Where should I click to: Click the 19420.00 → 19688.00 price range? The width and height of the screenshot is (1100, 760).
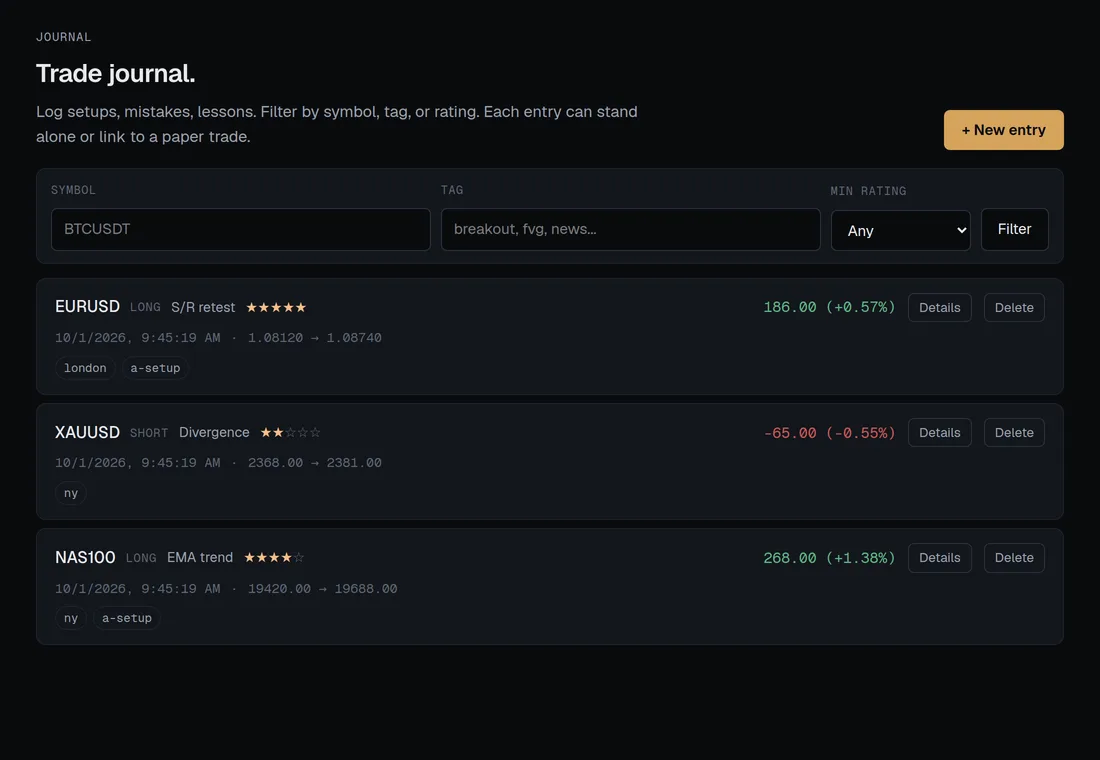click(x=323, y=588)
